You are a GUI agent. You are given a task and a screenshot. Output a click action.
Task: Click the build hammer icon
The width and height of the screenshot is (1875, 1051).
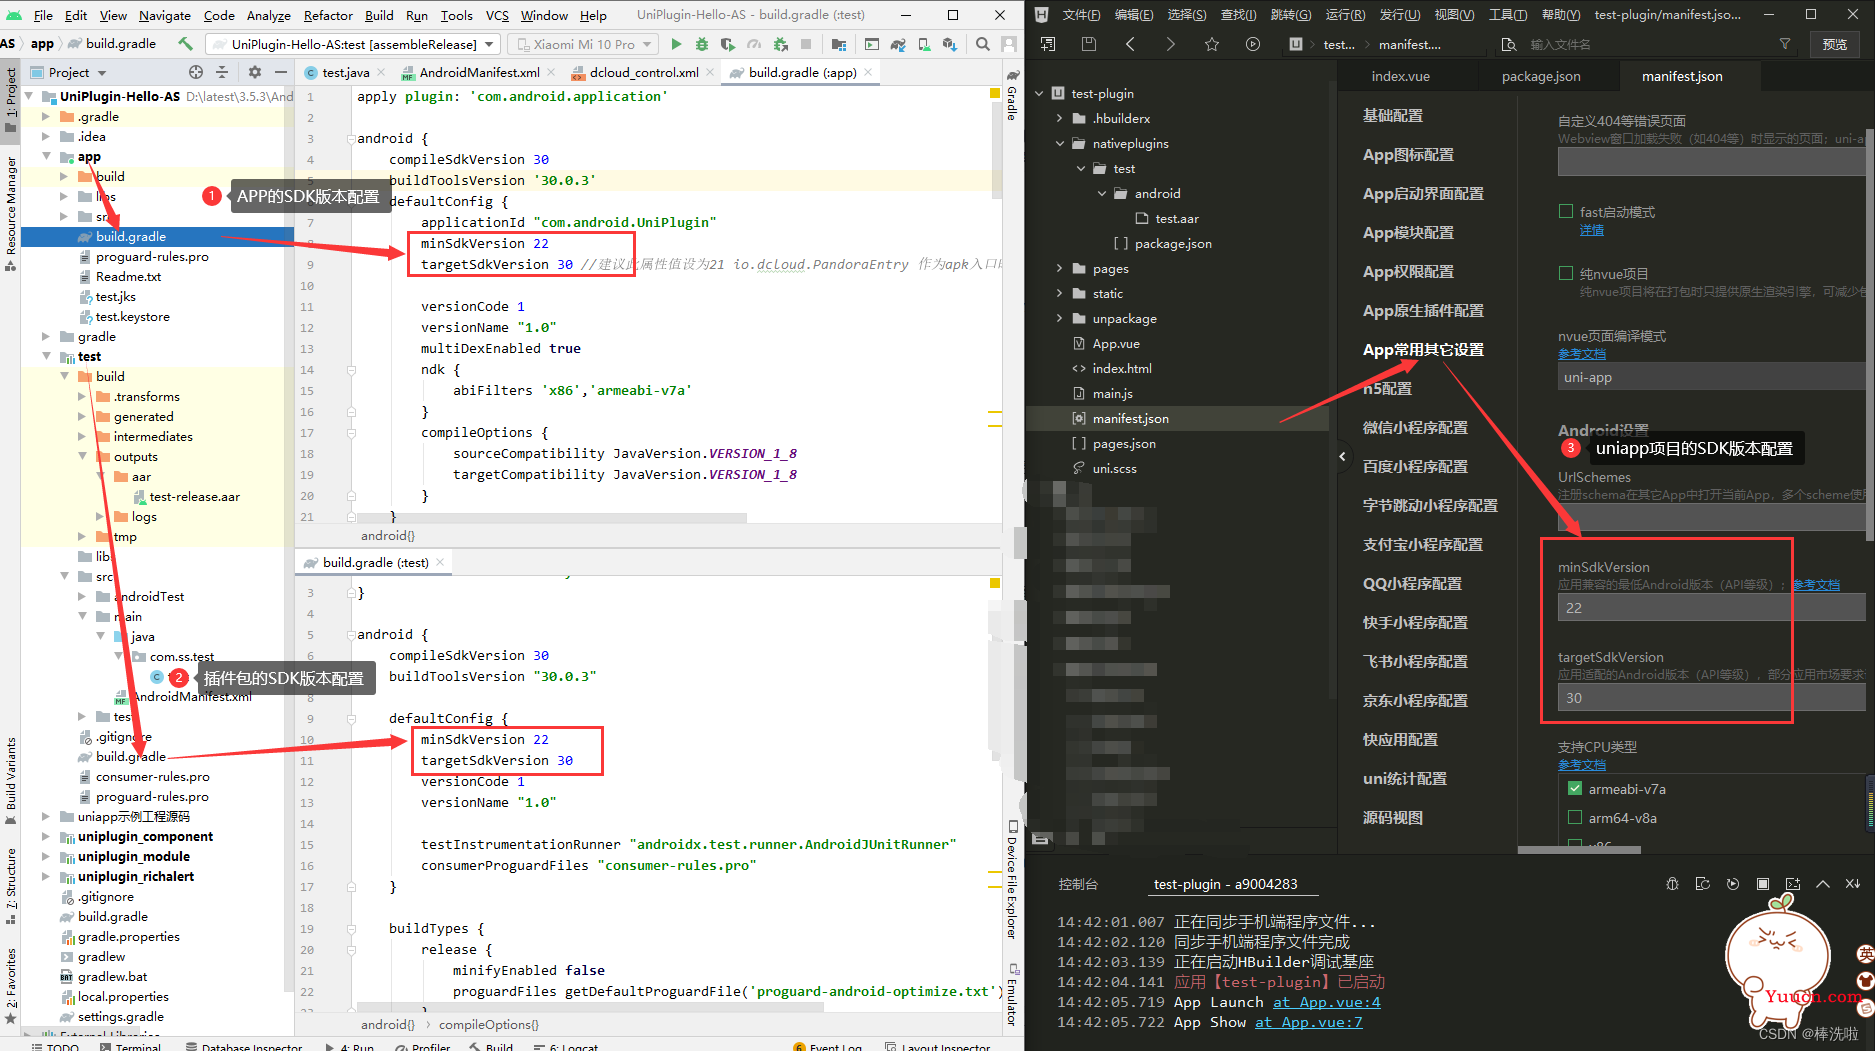click(185, 44)
